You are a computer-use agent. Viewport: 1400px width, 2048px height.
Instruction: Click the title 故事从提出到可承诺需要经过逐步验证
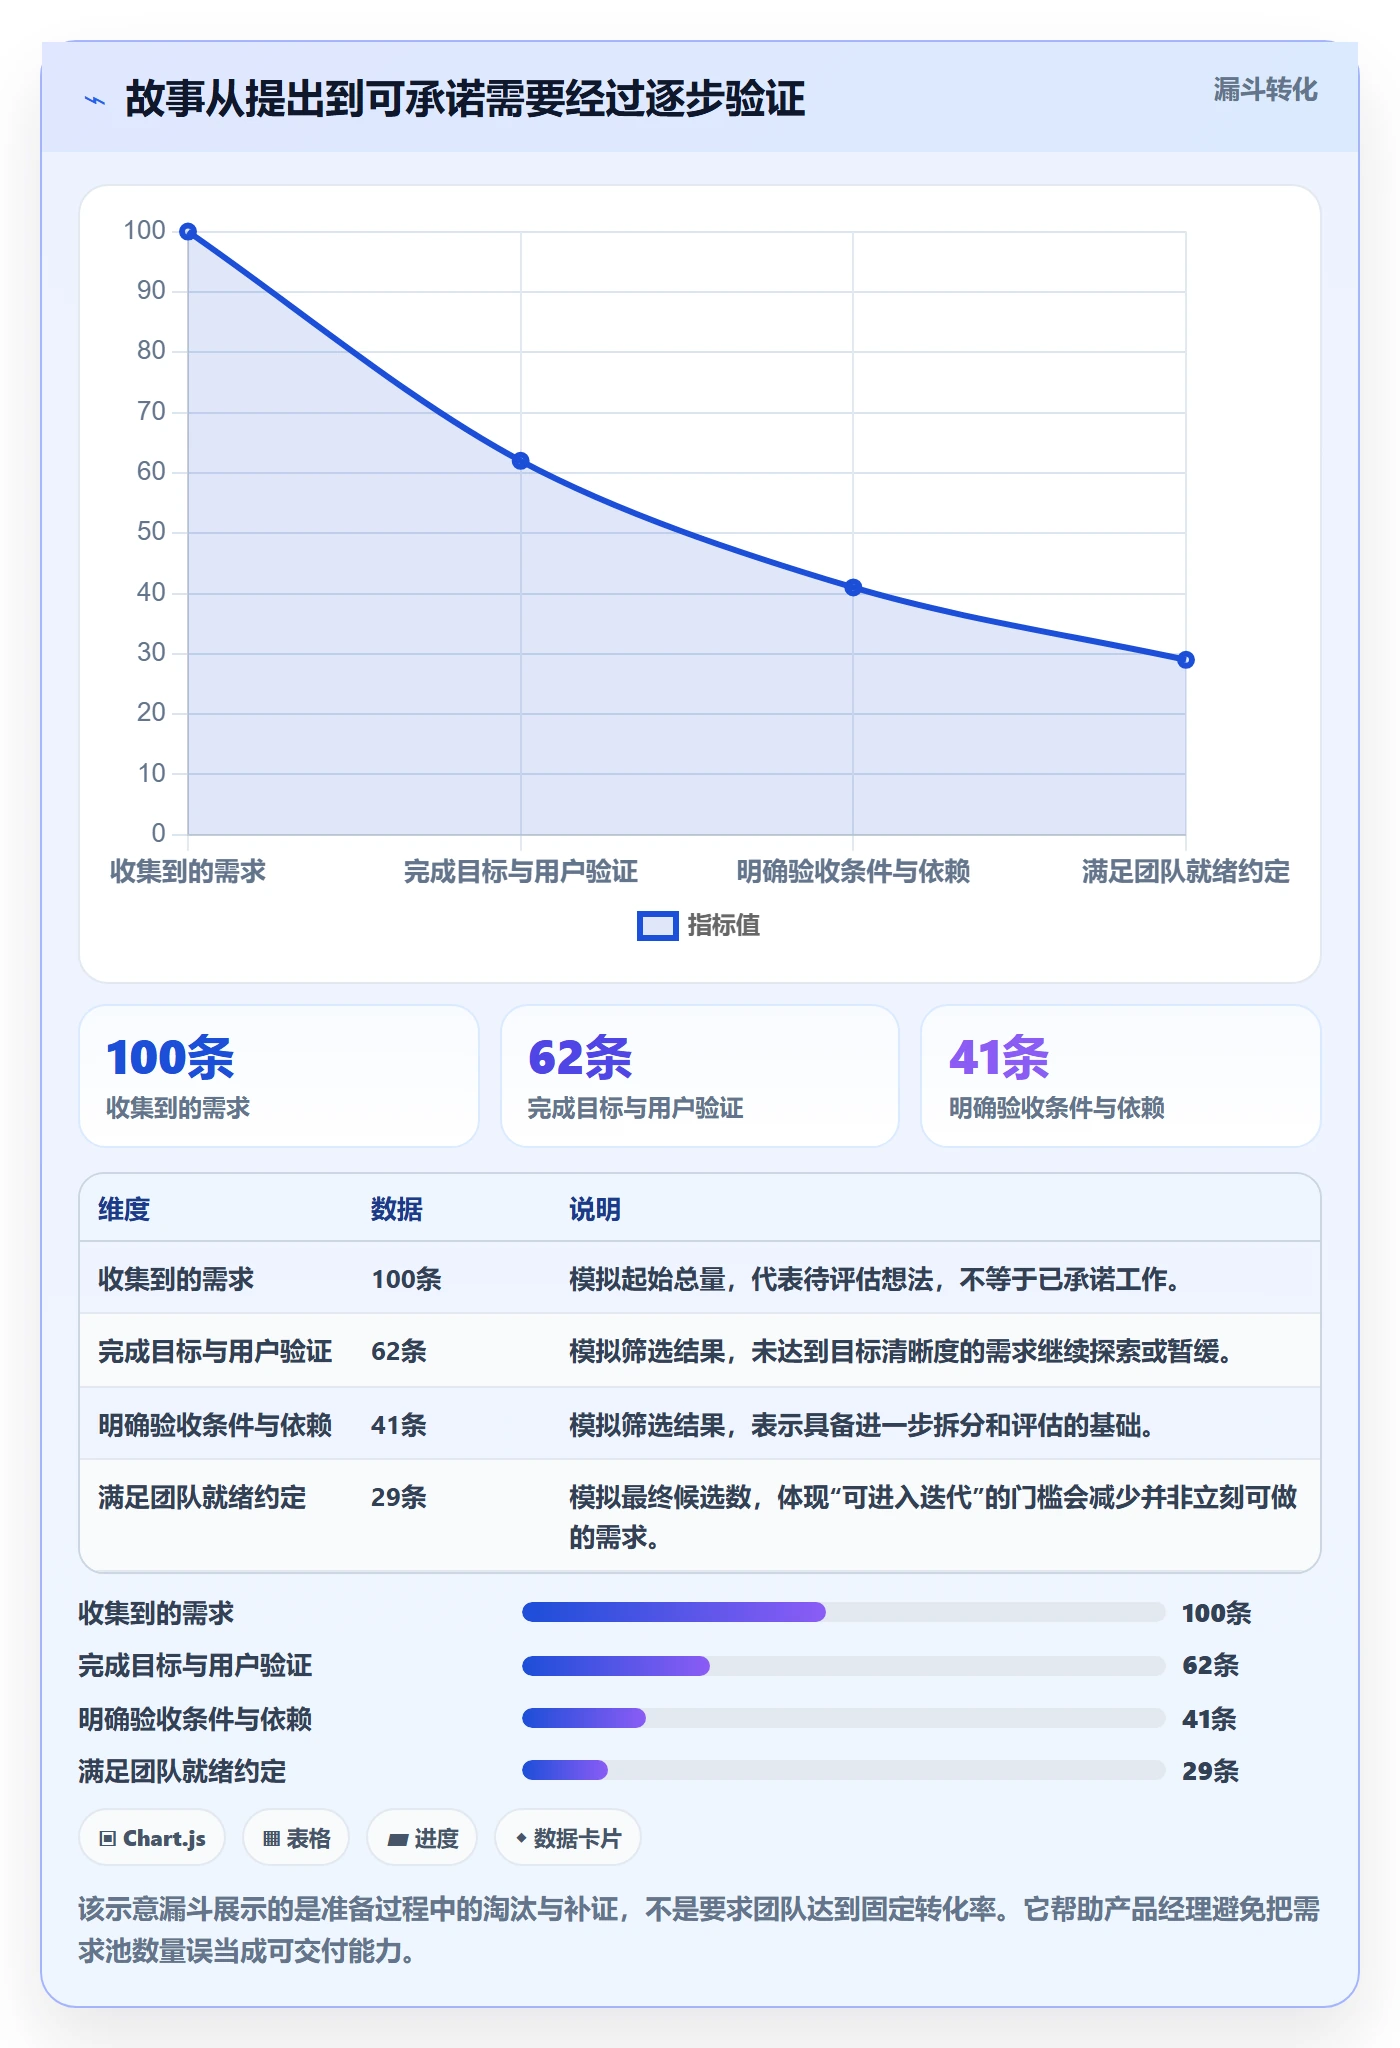tap(465, 100)
